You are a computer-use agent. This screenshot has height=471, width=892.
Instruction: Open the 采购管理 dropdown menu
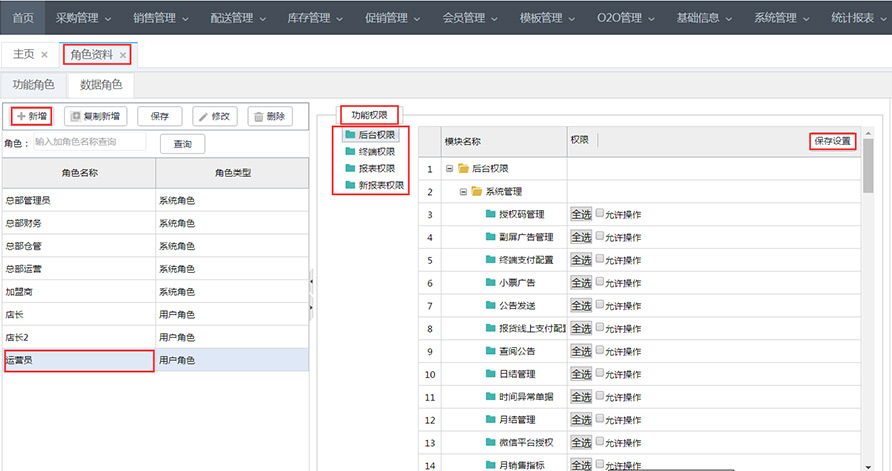[x=84, y=18]
